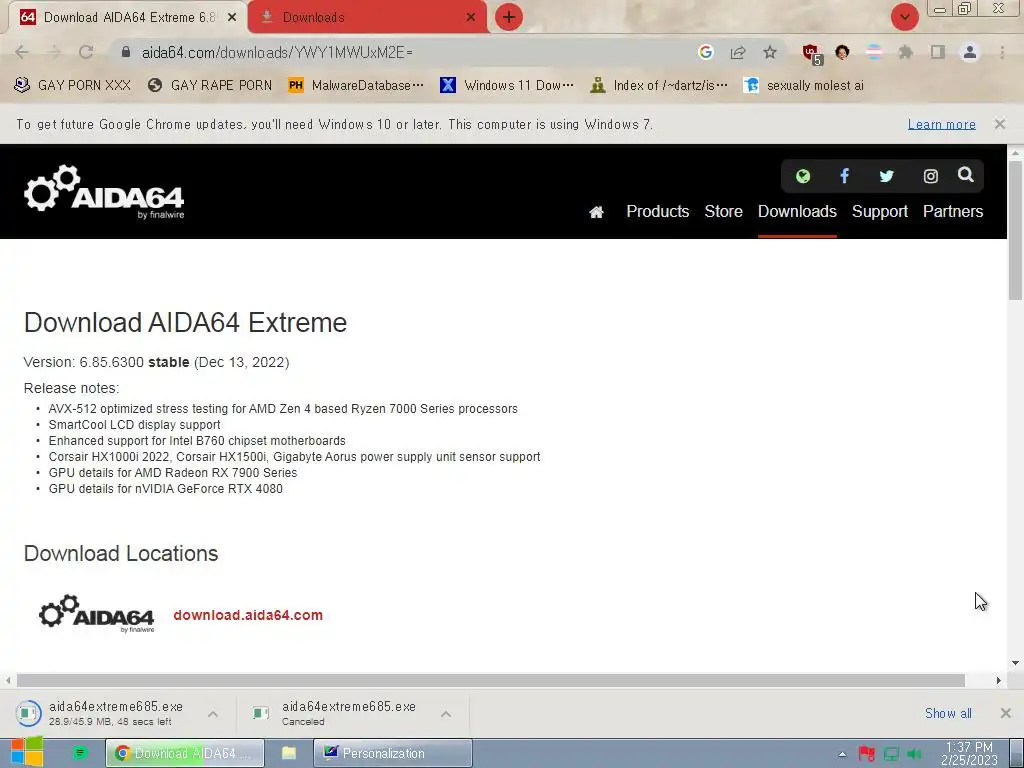Open the Windows 11 Dow… bookmark
Screen dimensions: 1024x768
507,86
